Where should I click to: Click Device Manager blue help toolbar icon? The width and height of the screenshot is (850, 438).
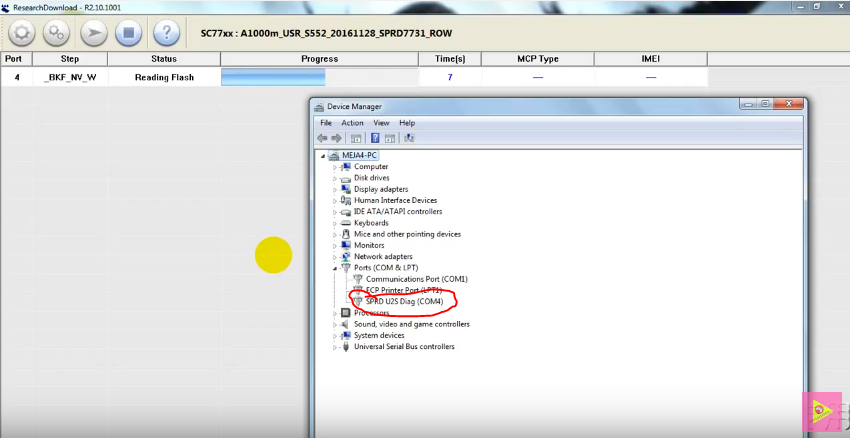click(375, 138)
